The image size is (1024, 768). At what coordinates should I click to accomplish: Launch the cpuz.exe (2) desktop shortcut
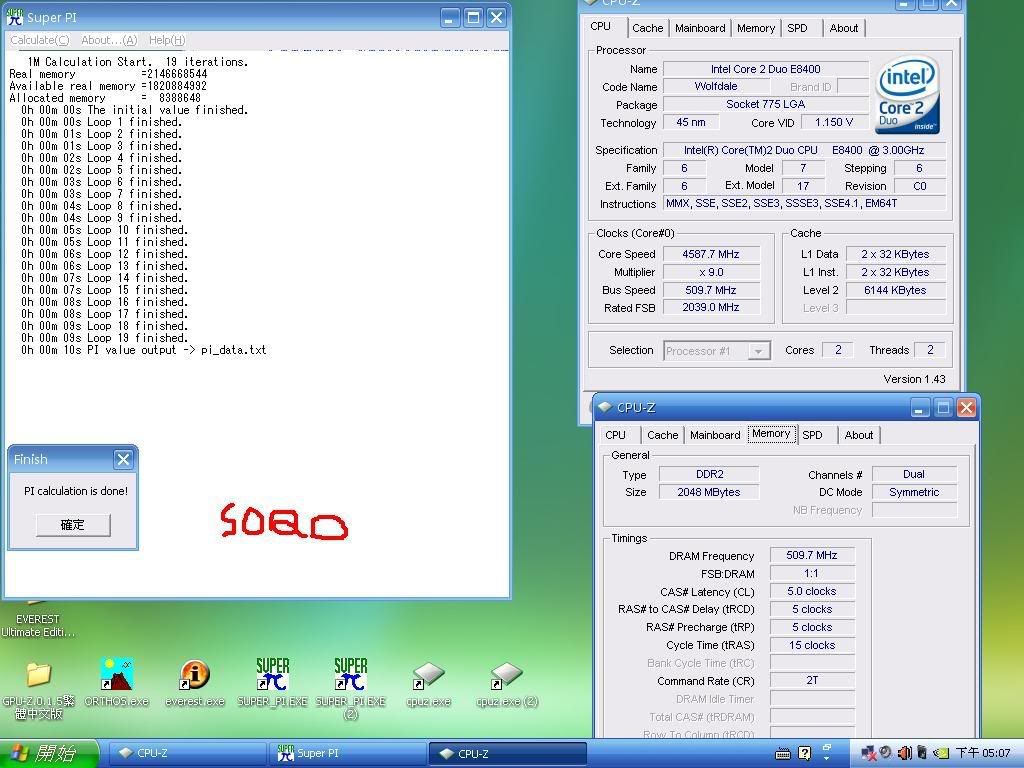coord(507,684)
